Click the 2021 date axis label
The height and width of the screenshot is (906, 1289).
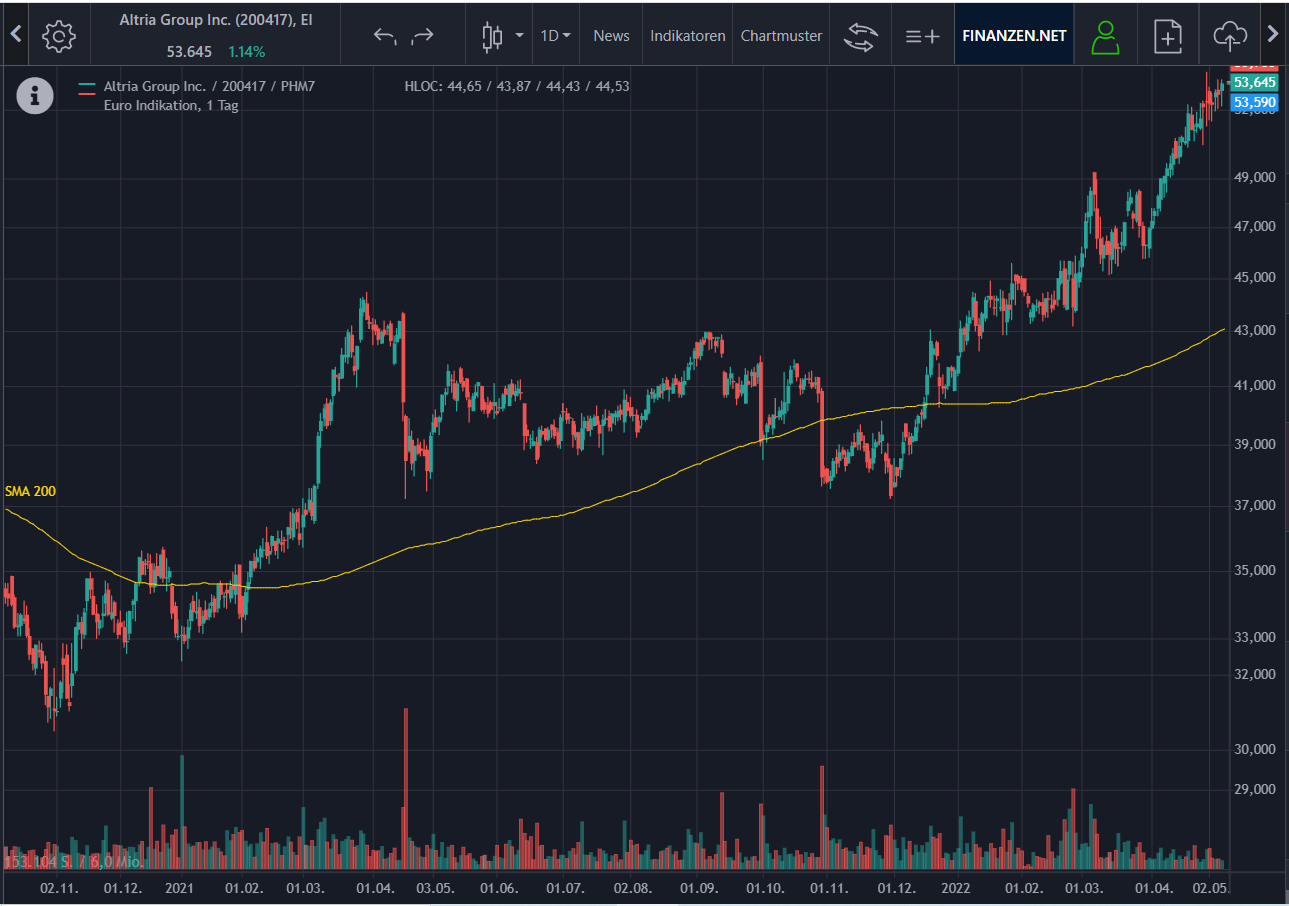[180, 887]
